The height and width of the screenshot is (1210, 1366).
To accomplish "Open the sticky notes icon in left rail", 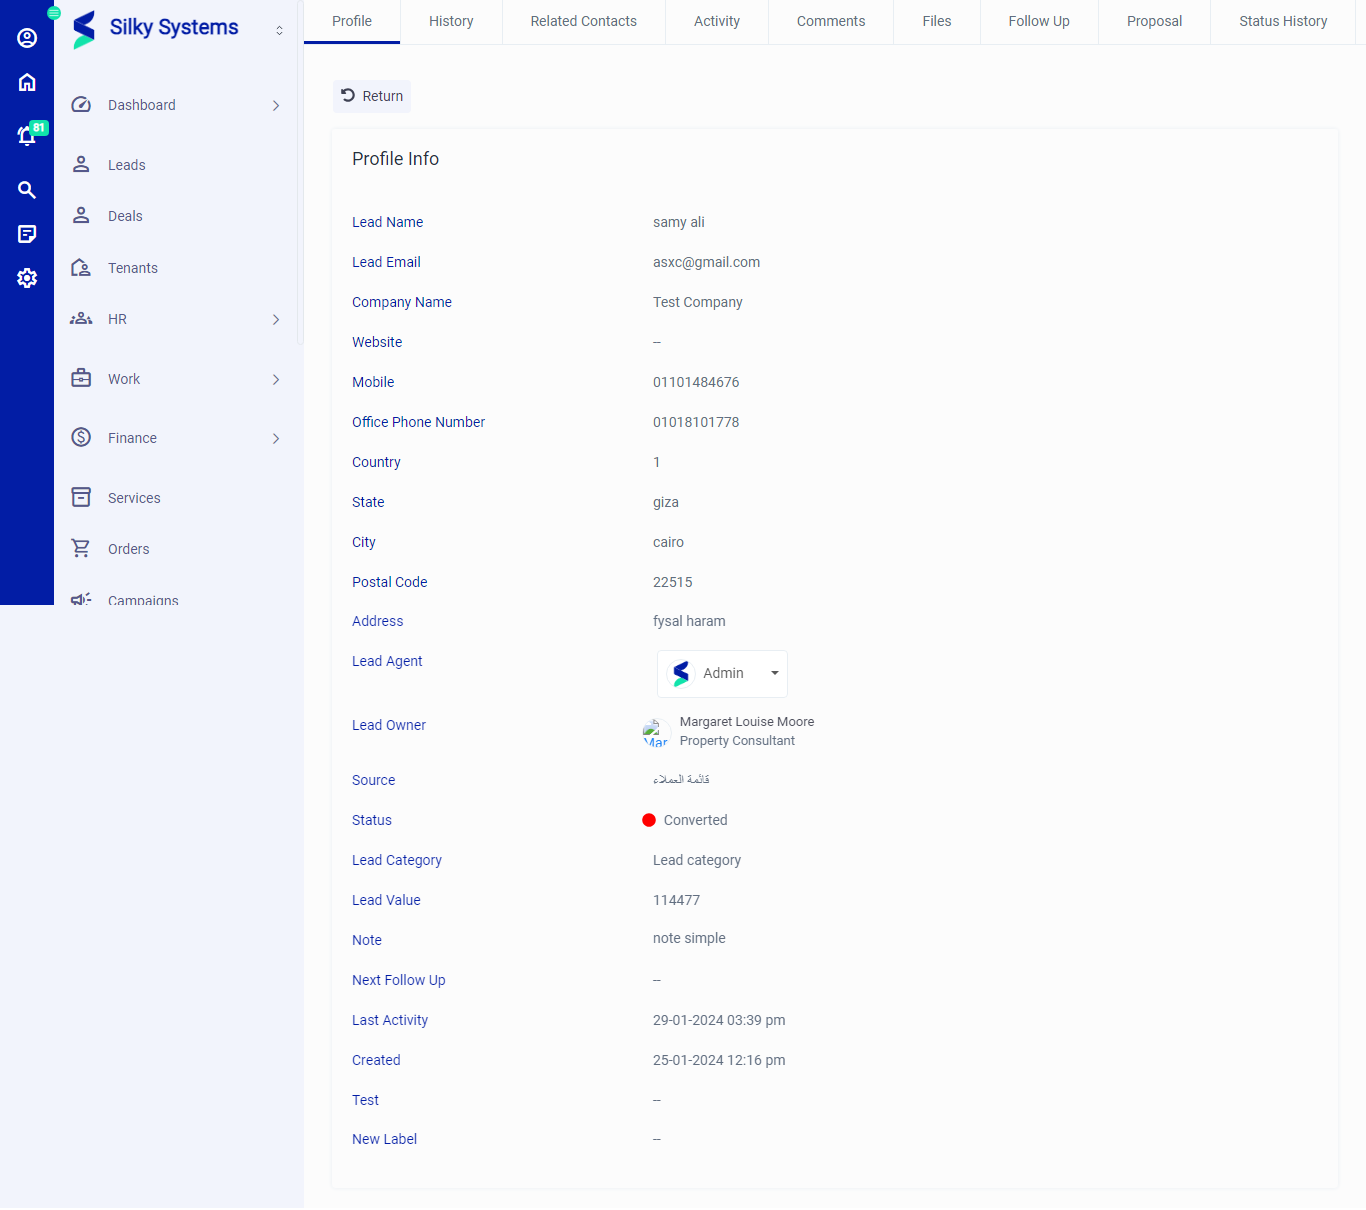I will point(27,234).
